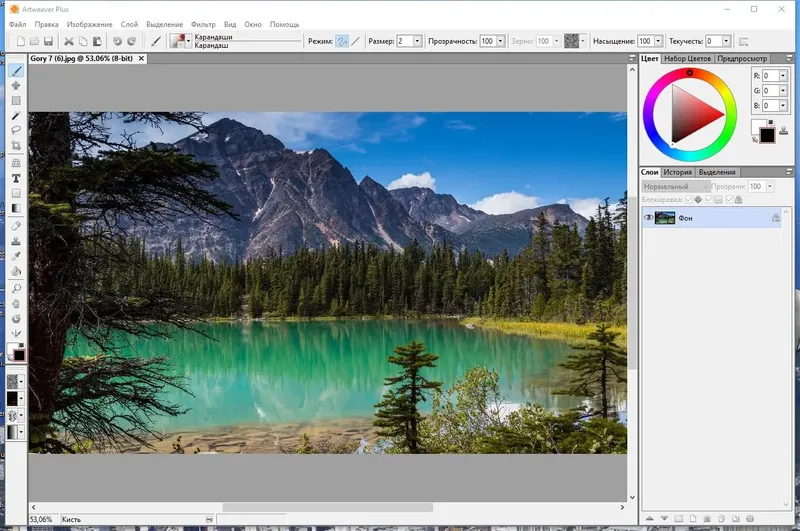Image resolution: width=800 pixels, height=531 pixels.
Task: Hide the Фон layer eye icon
Action: tap(648, 218)
